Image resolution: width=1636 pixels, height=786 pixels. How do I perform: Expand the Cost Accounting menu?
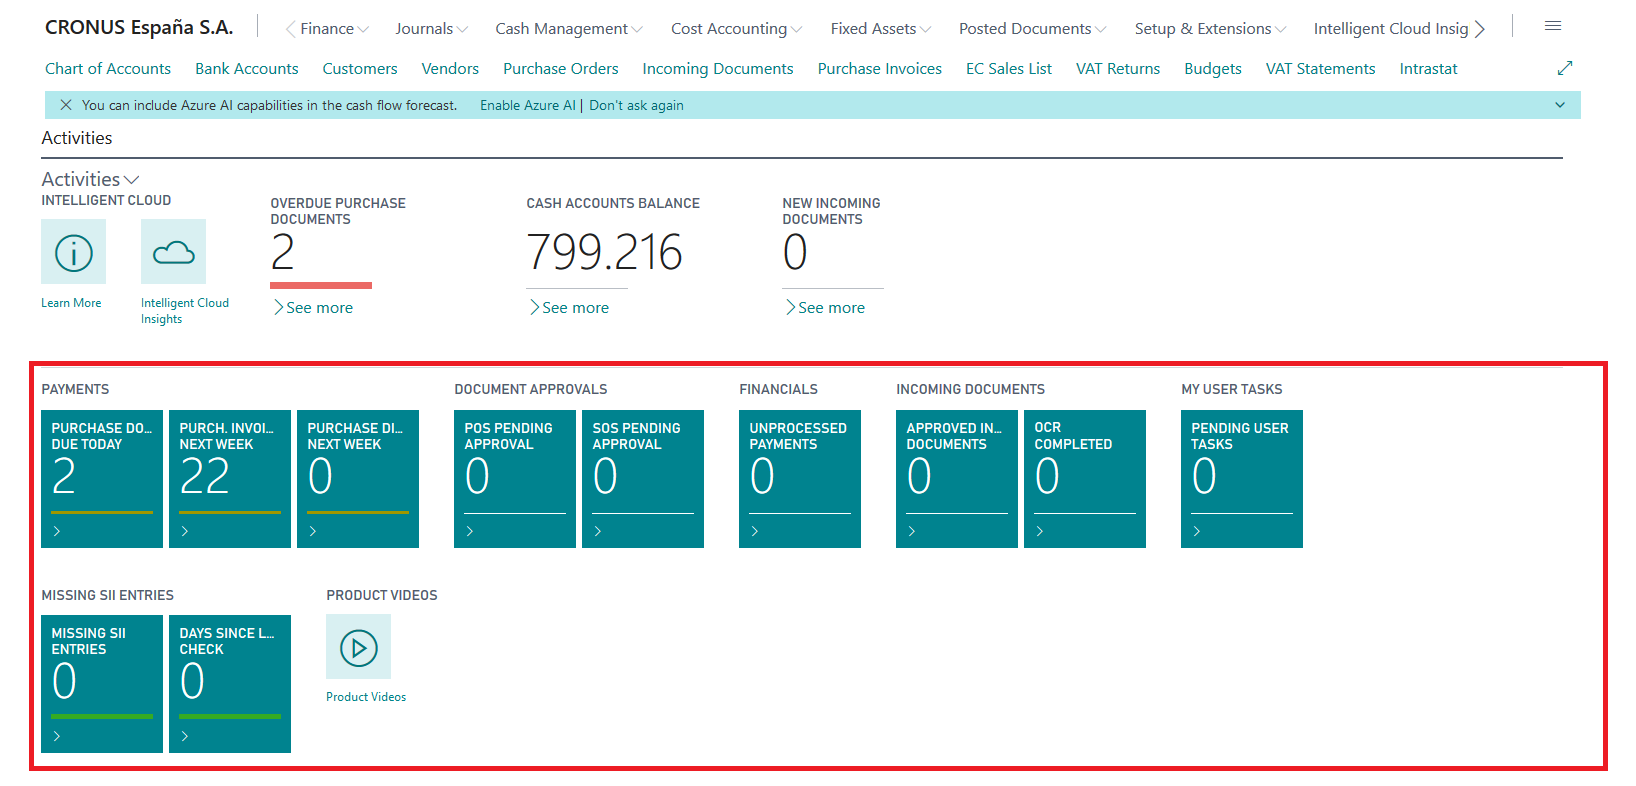tap(736, 29)
